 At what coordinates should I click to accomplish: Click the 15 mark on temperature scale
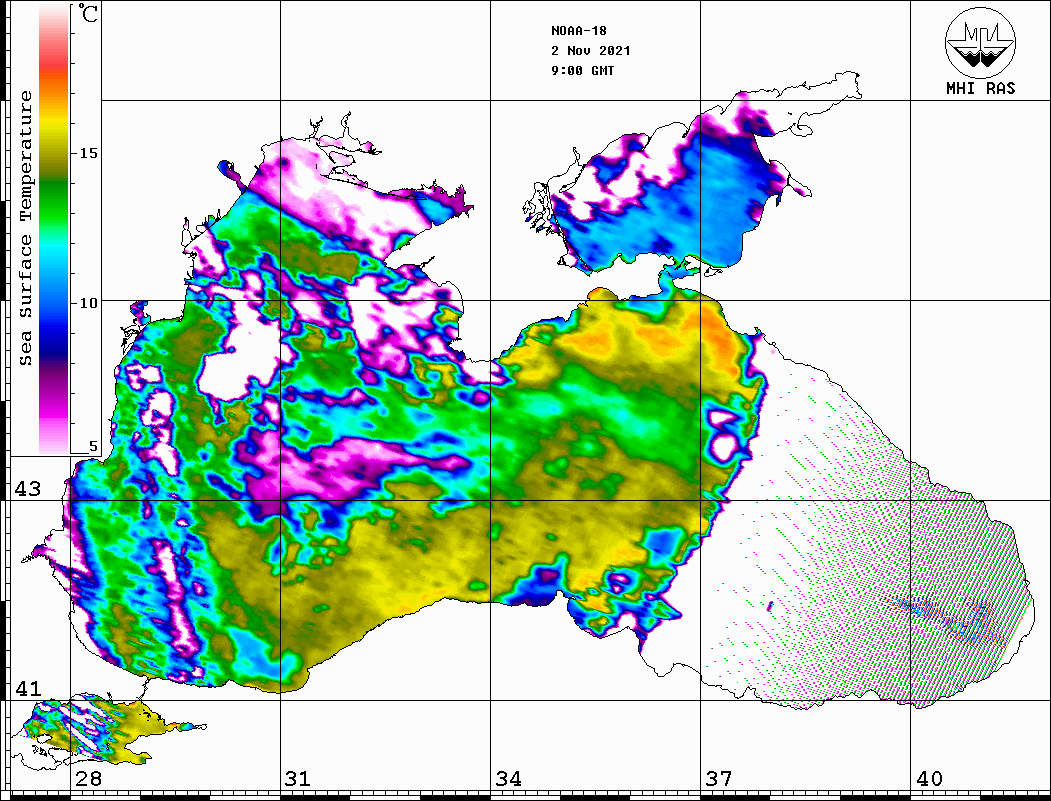88,153
